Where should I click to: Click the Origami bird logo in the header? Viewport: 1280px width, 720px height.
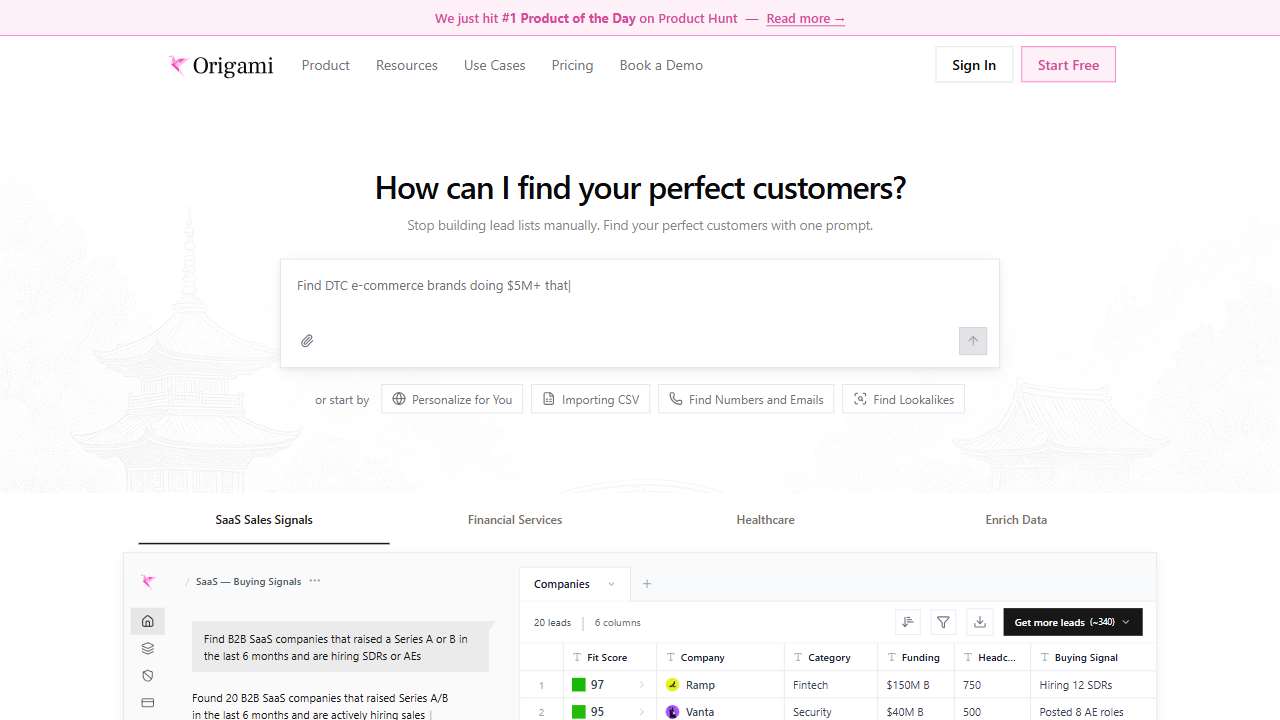[x=178, y=66]
